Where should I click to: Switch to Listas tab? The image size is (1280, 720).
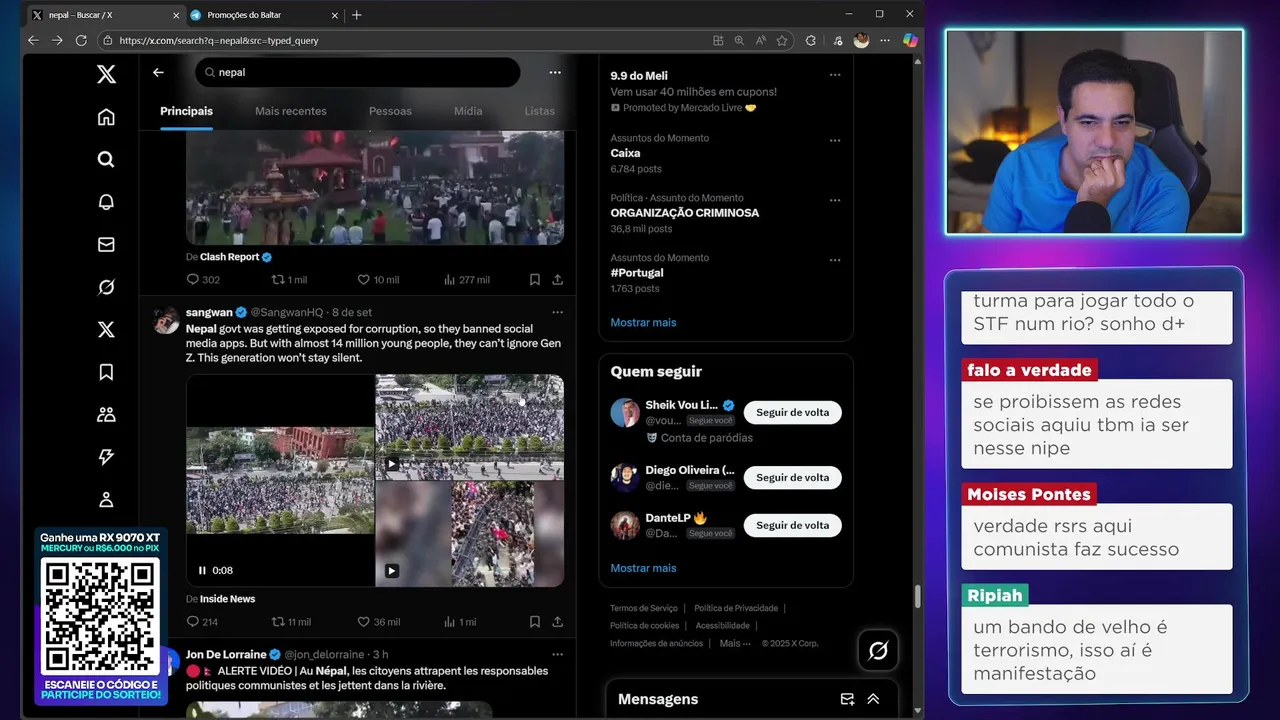coord(540,111)
